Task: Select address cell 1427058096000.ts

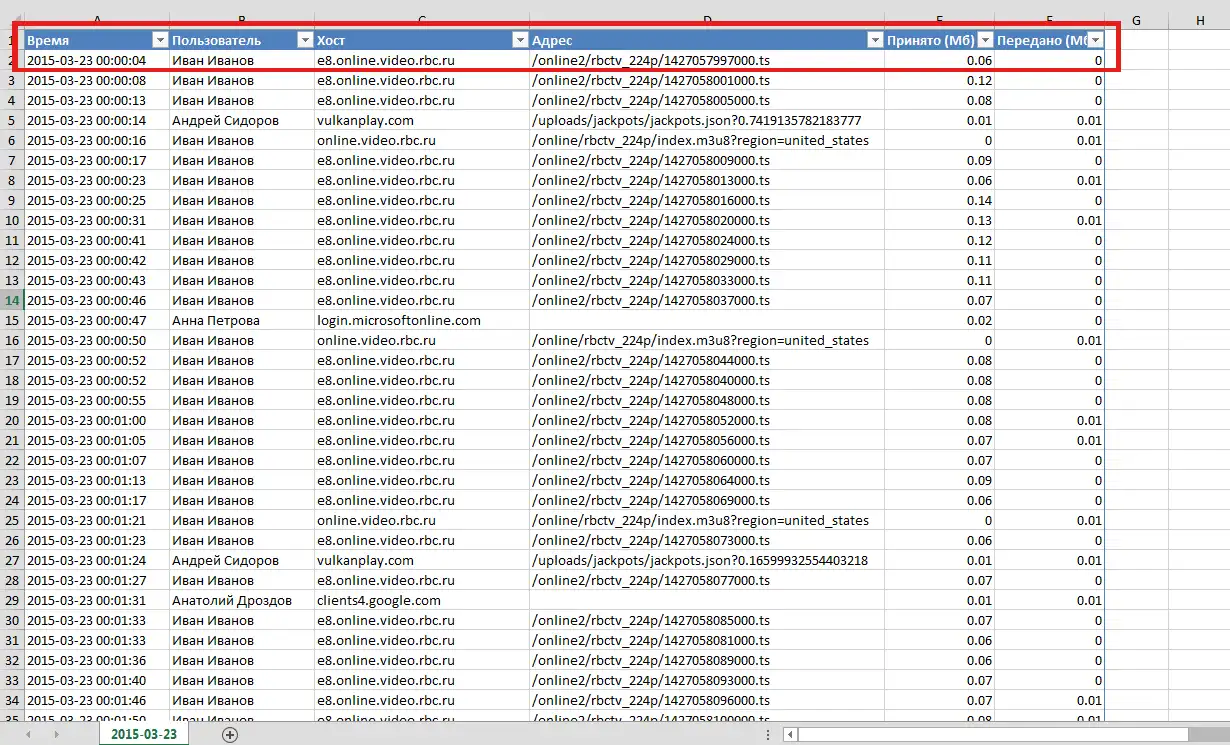Action: [x=706, y=700]
